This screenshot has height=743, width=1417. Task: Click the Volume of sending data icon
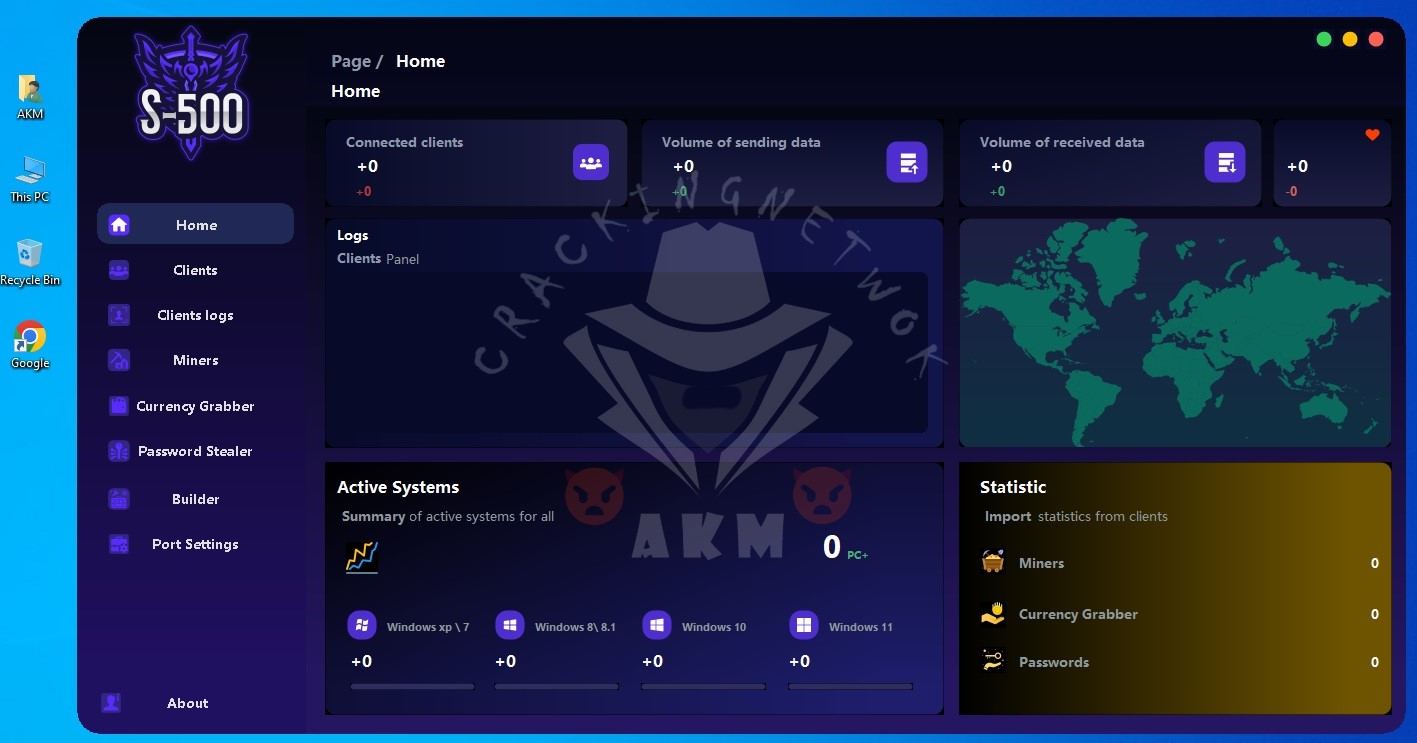coord(907,162)
